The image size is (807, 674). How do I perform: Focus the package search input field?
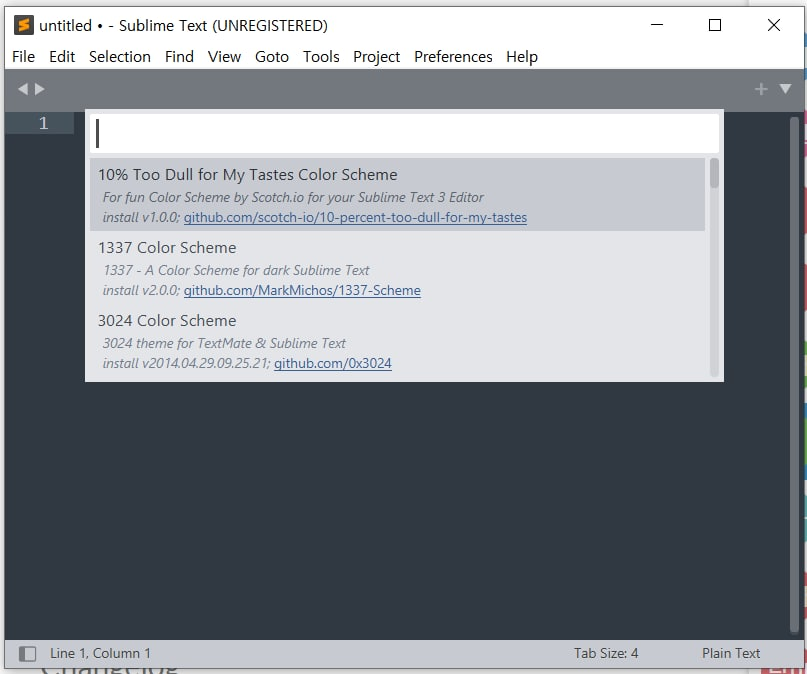click(x=405, y=133)
